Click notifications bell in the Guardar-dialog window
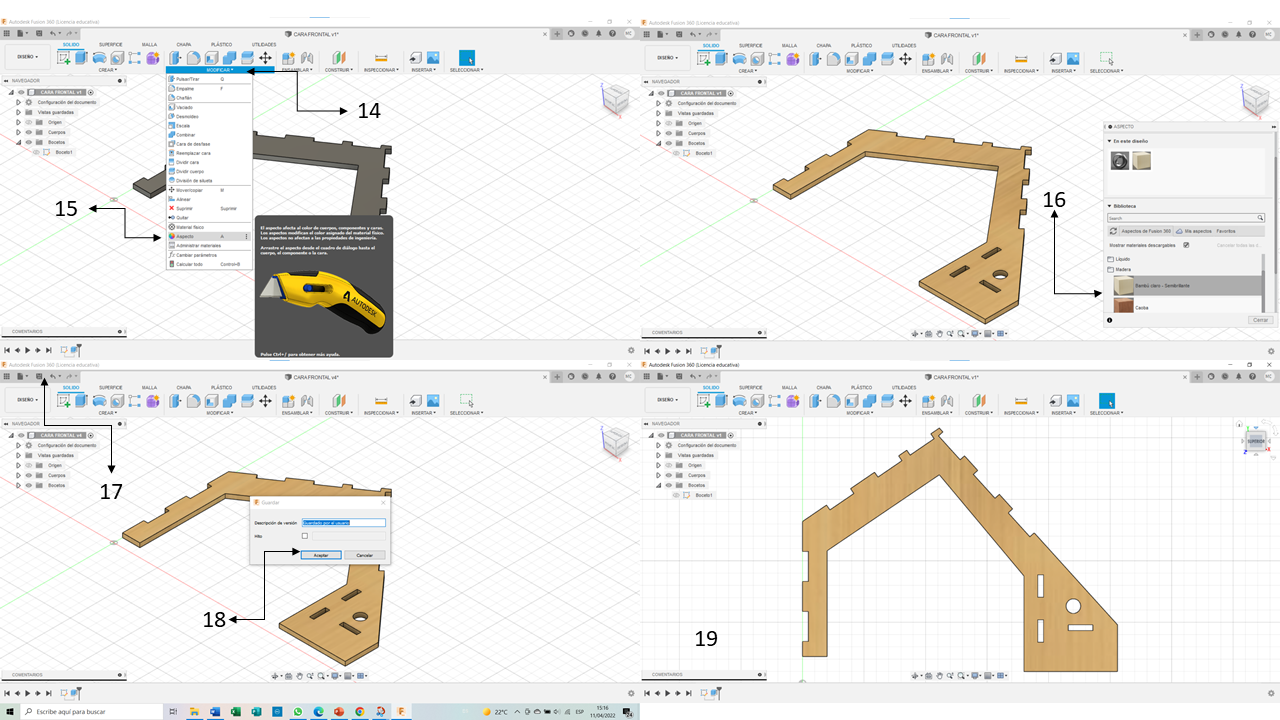The width and height of the screenshot is (1280, 720). (599, 377)
